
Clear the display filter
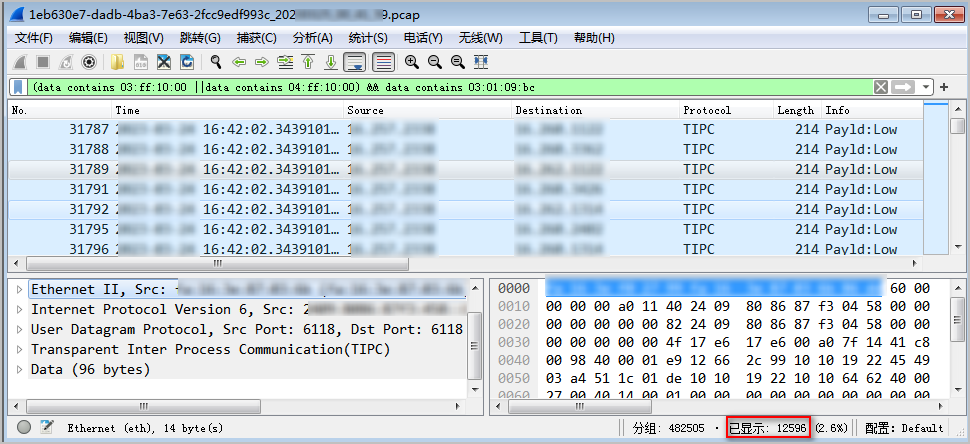[x=881, y=87]
